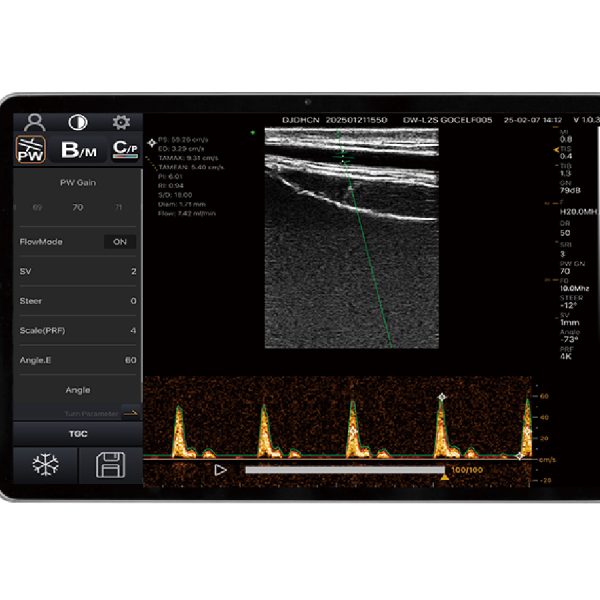
Task: Play the cine loop
Action: coord(221,469)
